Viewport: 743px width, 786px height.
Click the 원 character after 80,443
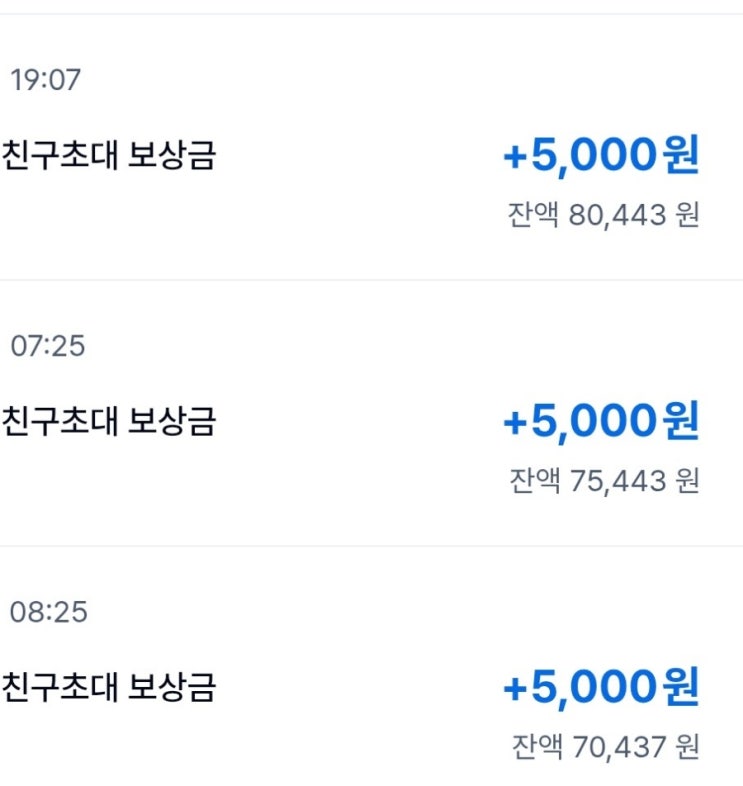(686, 215)
